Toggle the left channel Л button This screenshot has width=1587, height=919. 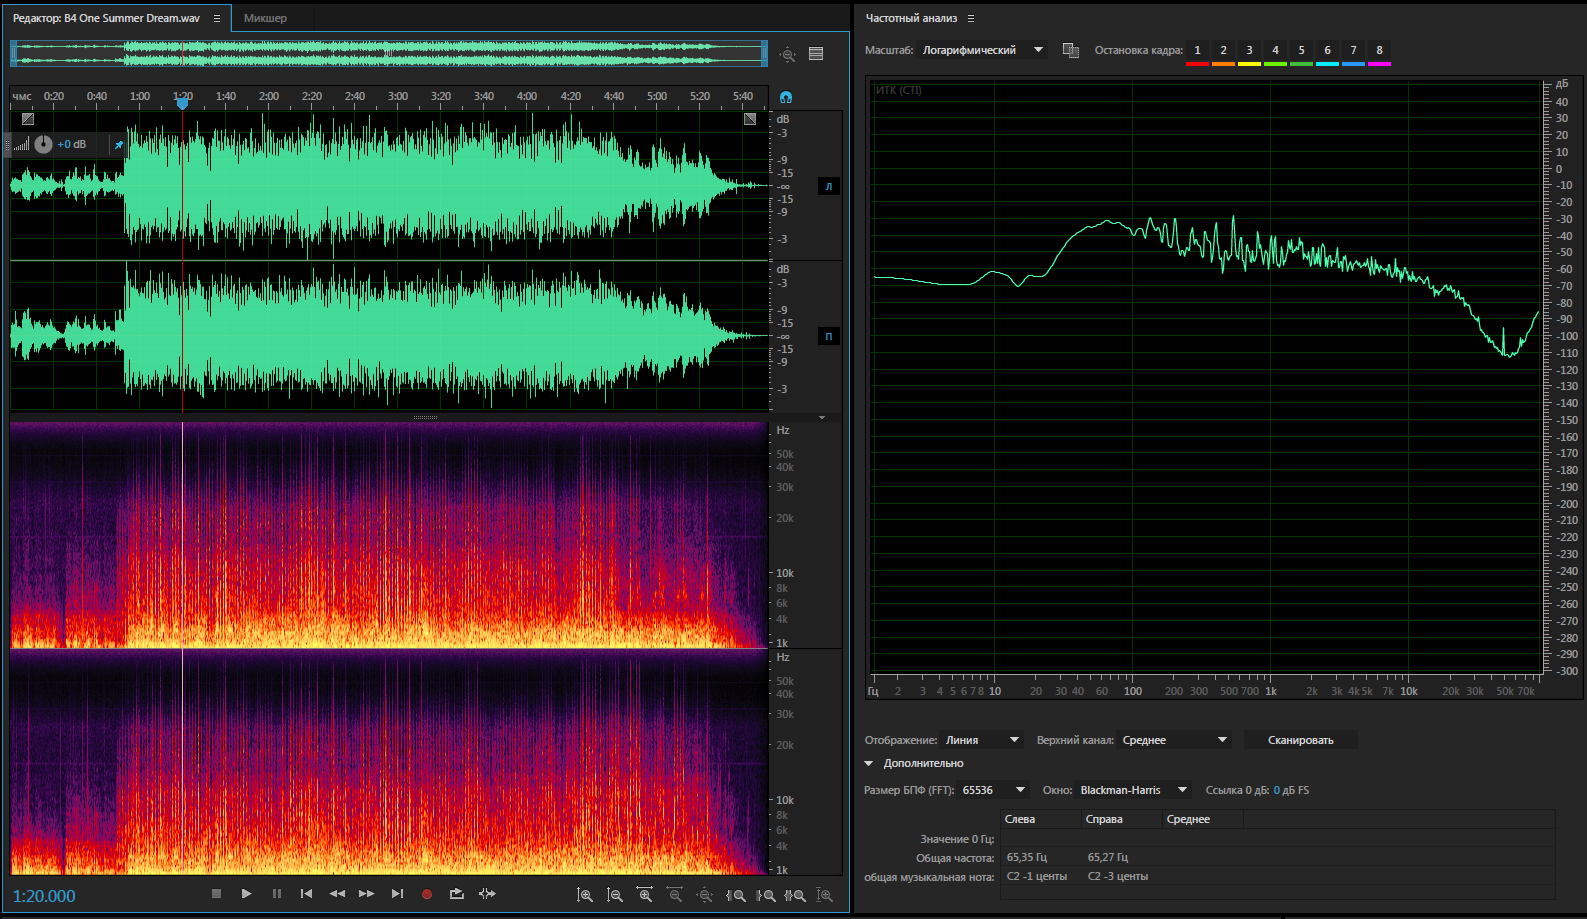(x=828, y=186)
